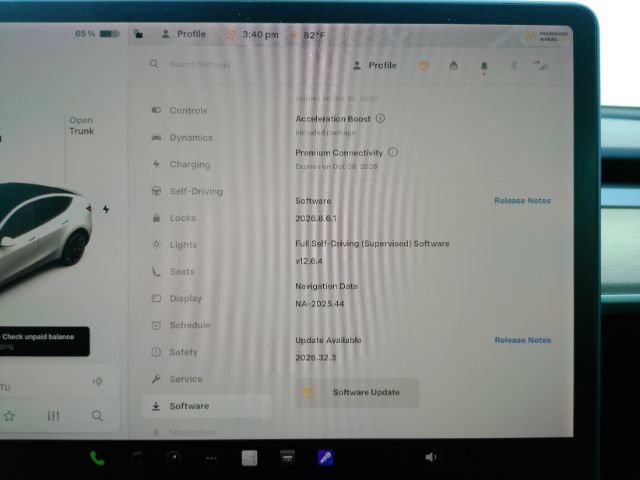Viewport: 640px width, 480px height.
Task: Tap the charge port lightning bolt icon
Action: tap(106, 209)
